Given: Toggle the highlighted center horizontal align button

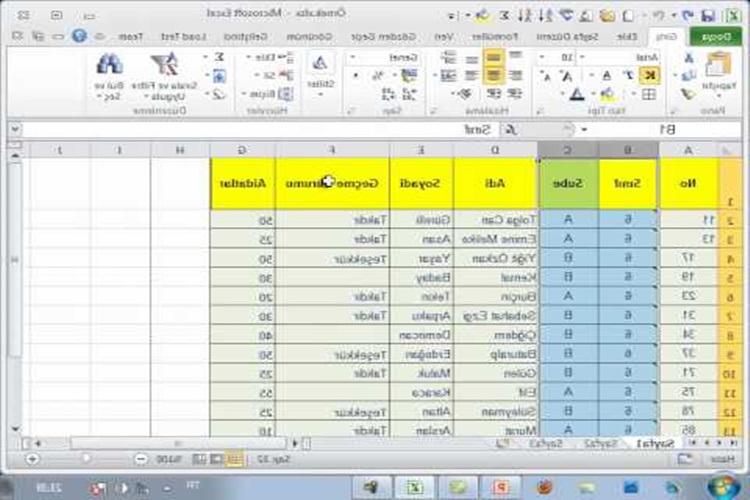Looking at the screenshot, I should pos(494,76).
